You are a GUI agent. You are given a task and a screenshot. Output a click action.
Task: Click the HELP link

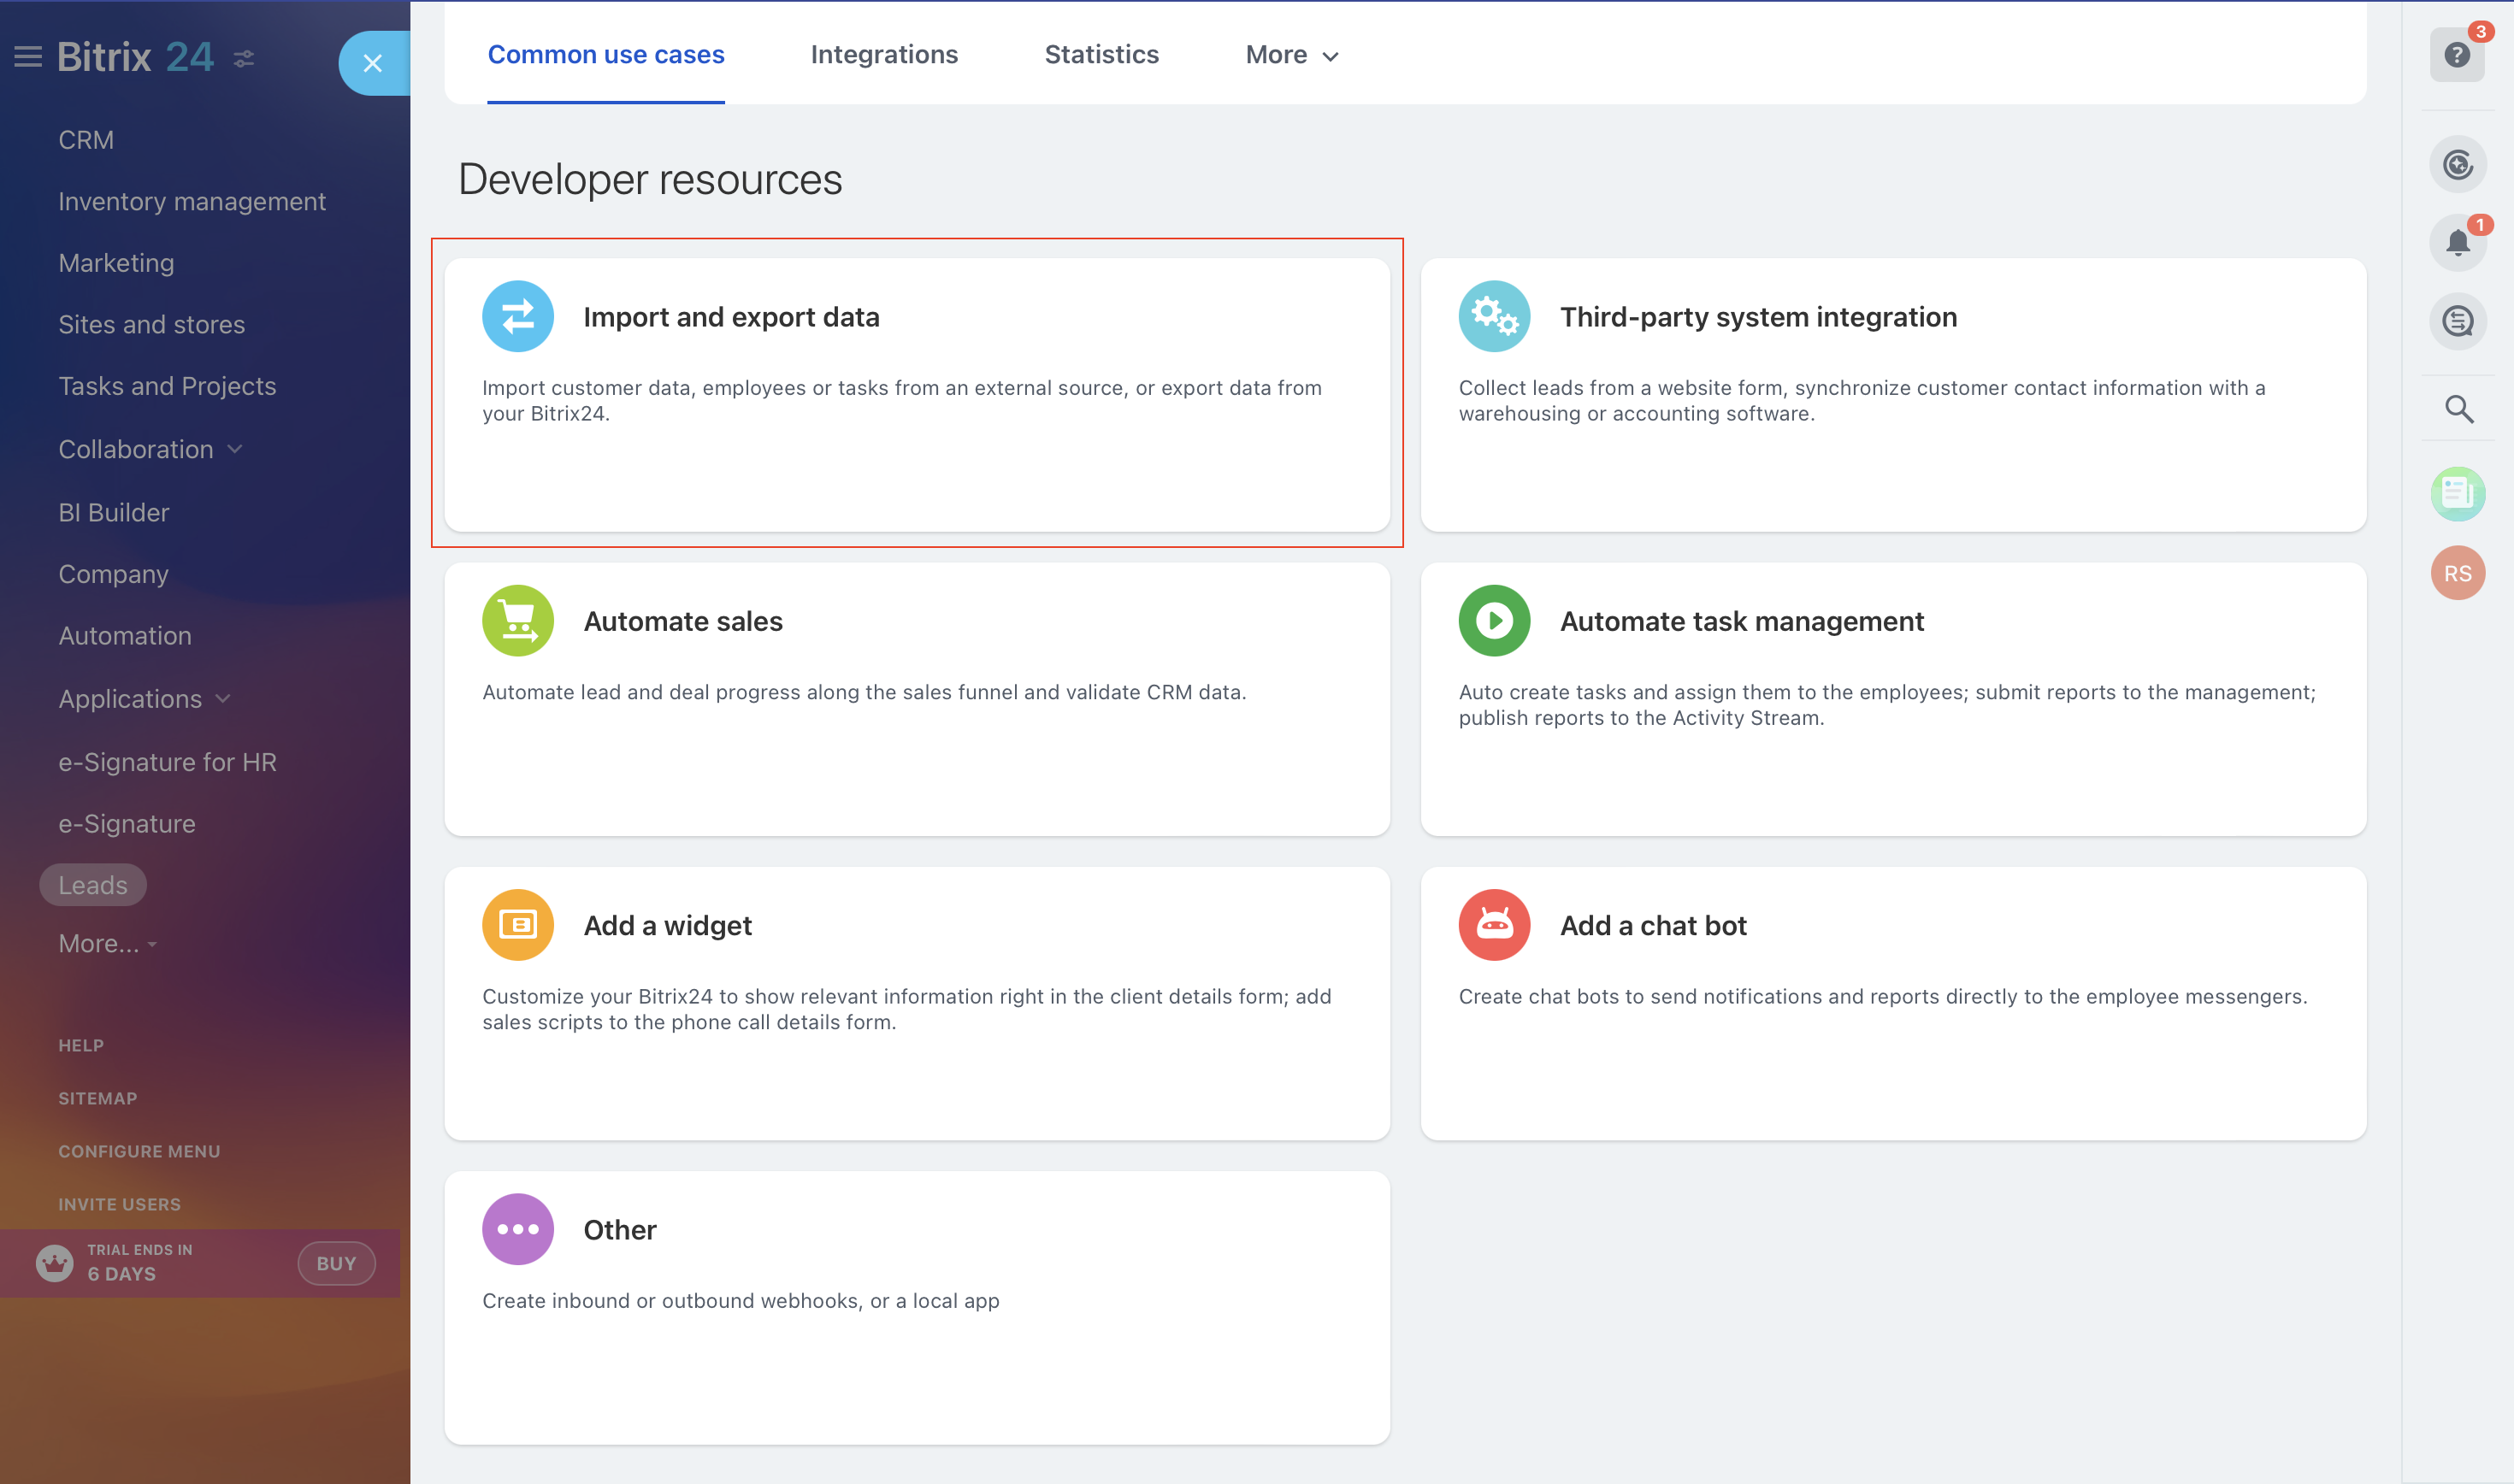pos(81,1045)
